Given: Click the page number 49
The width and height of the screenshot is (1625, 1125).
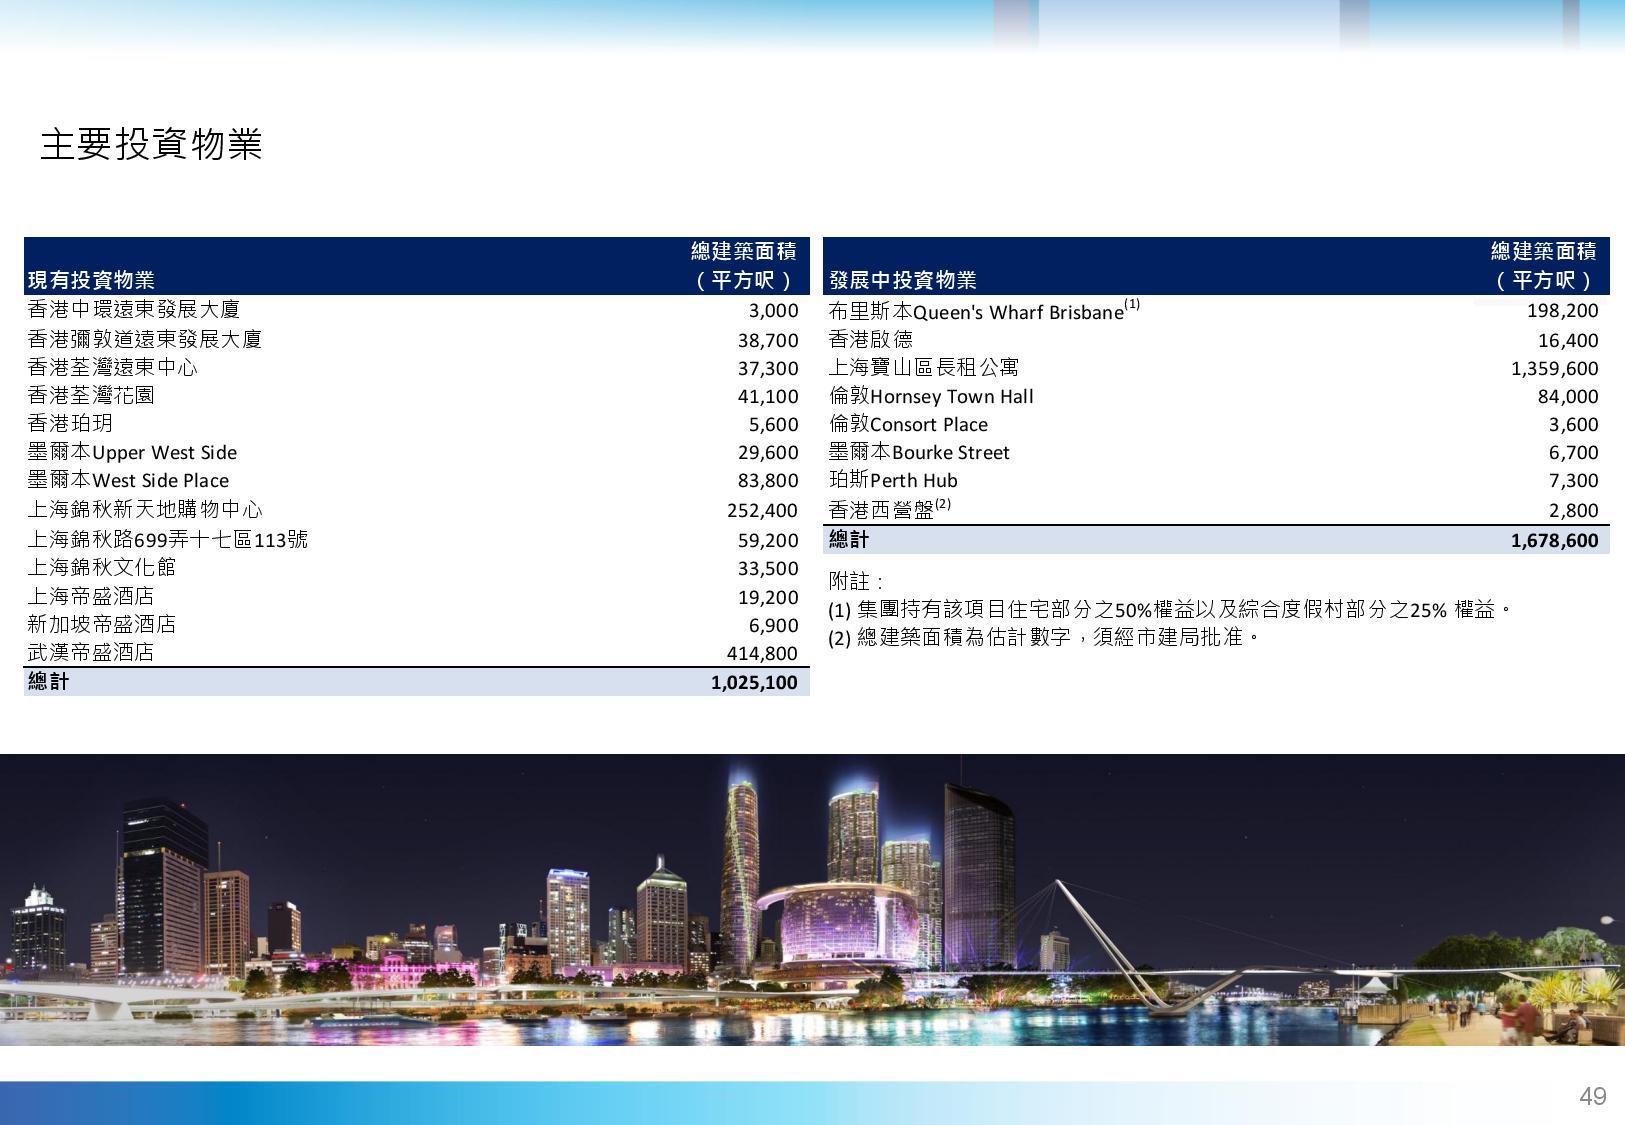Looking at the screenshot, I should (x=1593, y=1097).
